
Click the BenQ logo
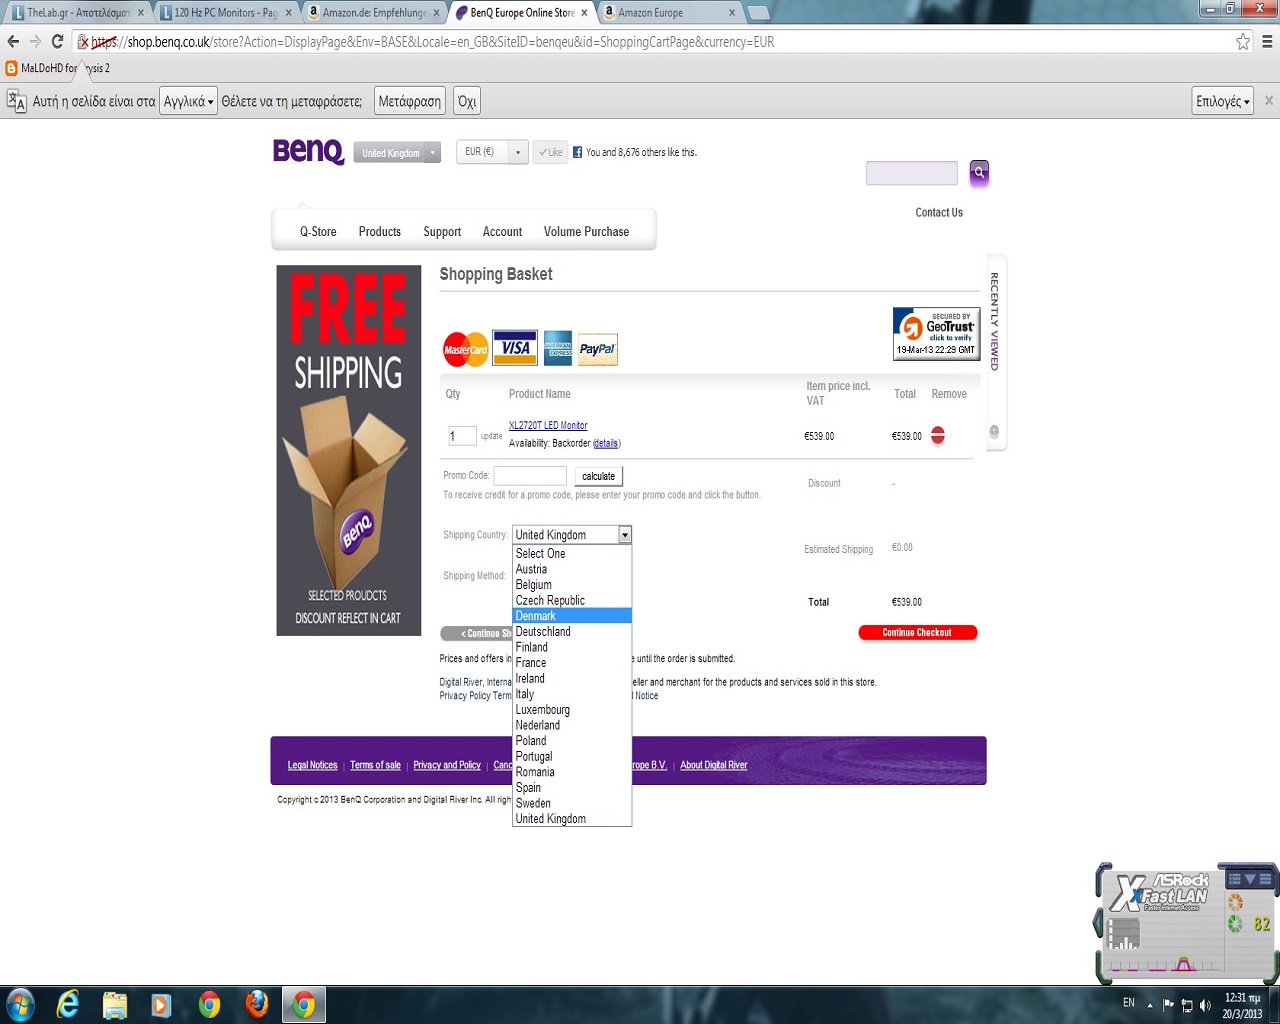pyautogui.click(x=309, y=151)
